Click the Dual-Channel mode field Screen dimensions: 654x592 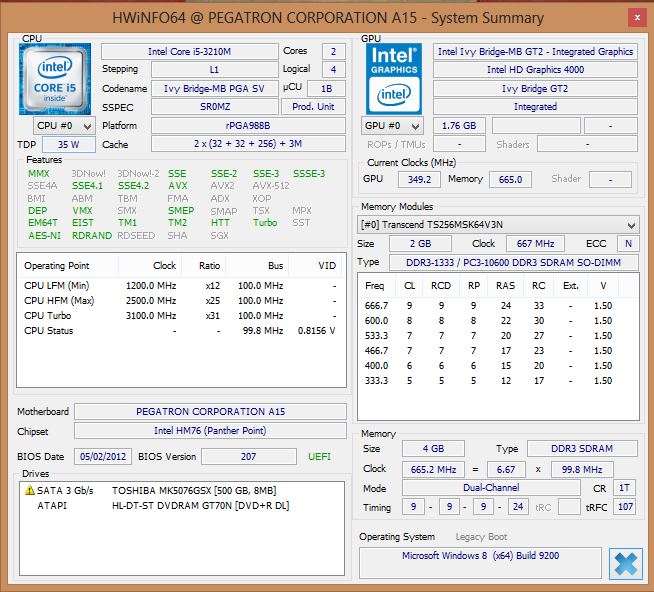tap(491, 488)
